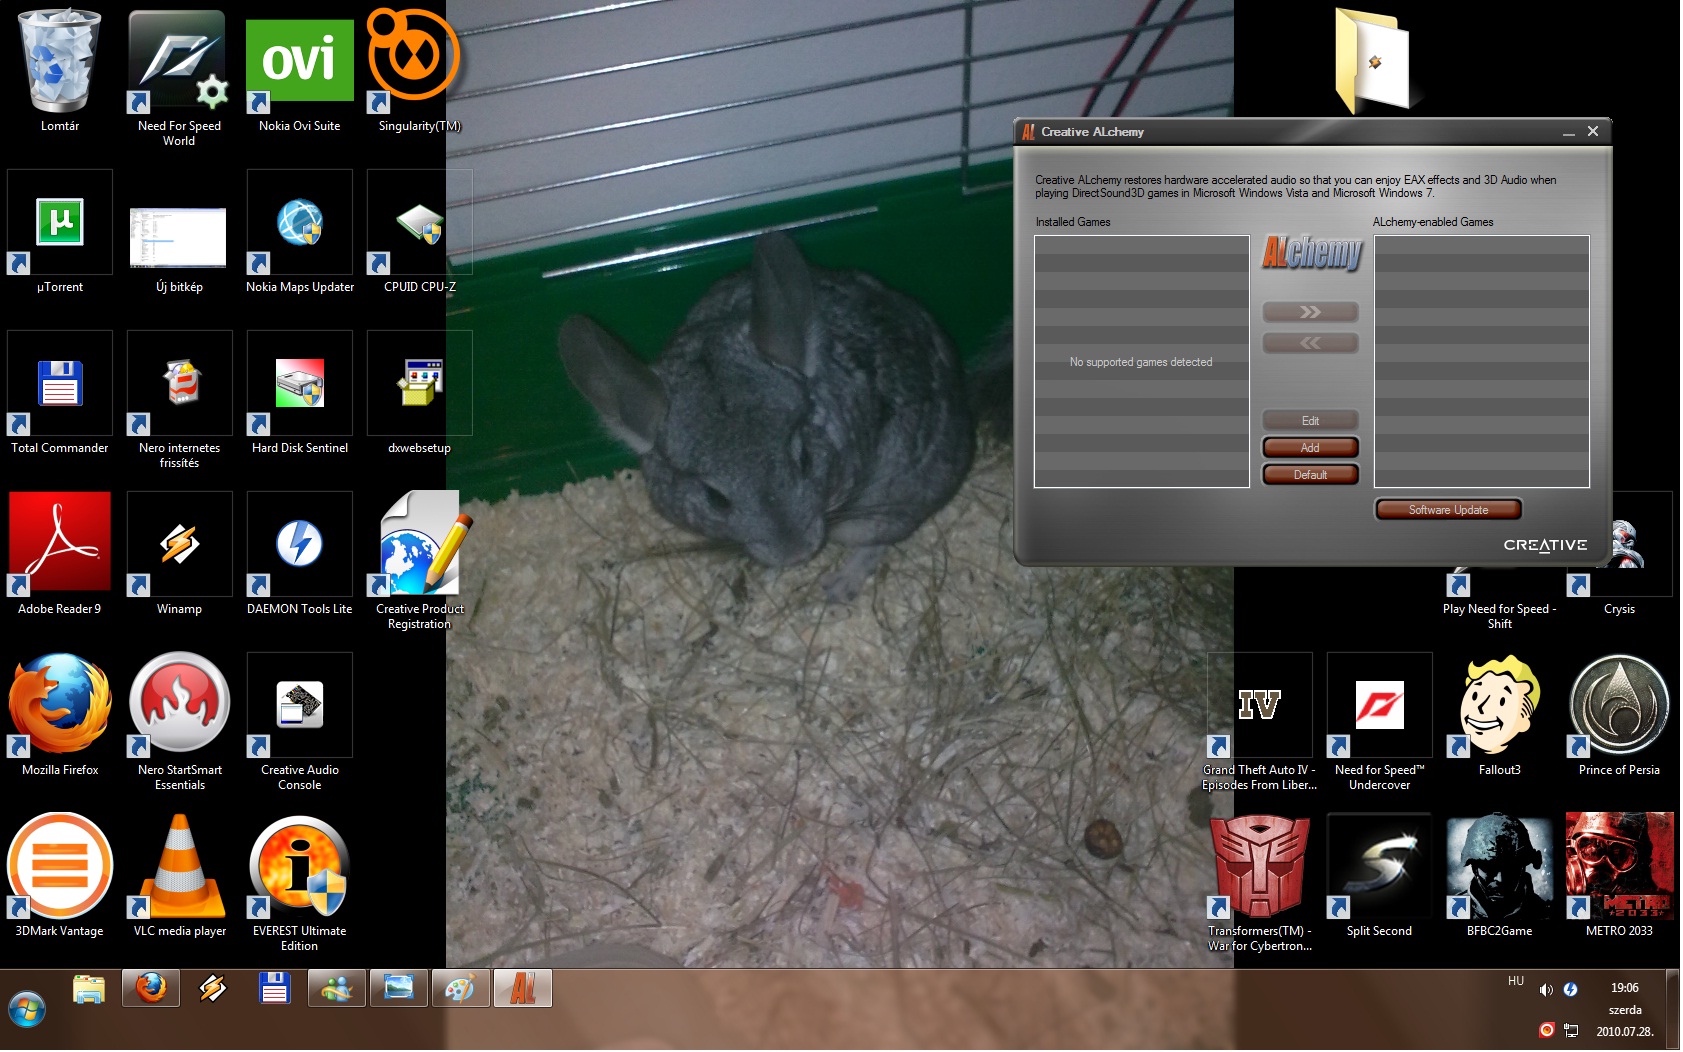The height and width of the screenshot is (1052, 1683).
Task: Select the Új bitkép image file
Action: tap(179, 248)
